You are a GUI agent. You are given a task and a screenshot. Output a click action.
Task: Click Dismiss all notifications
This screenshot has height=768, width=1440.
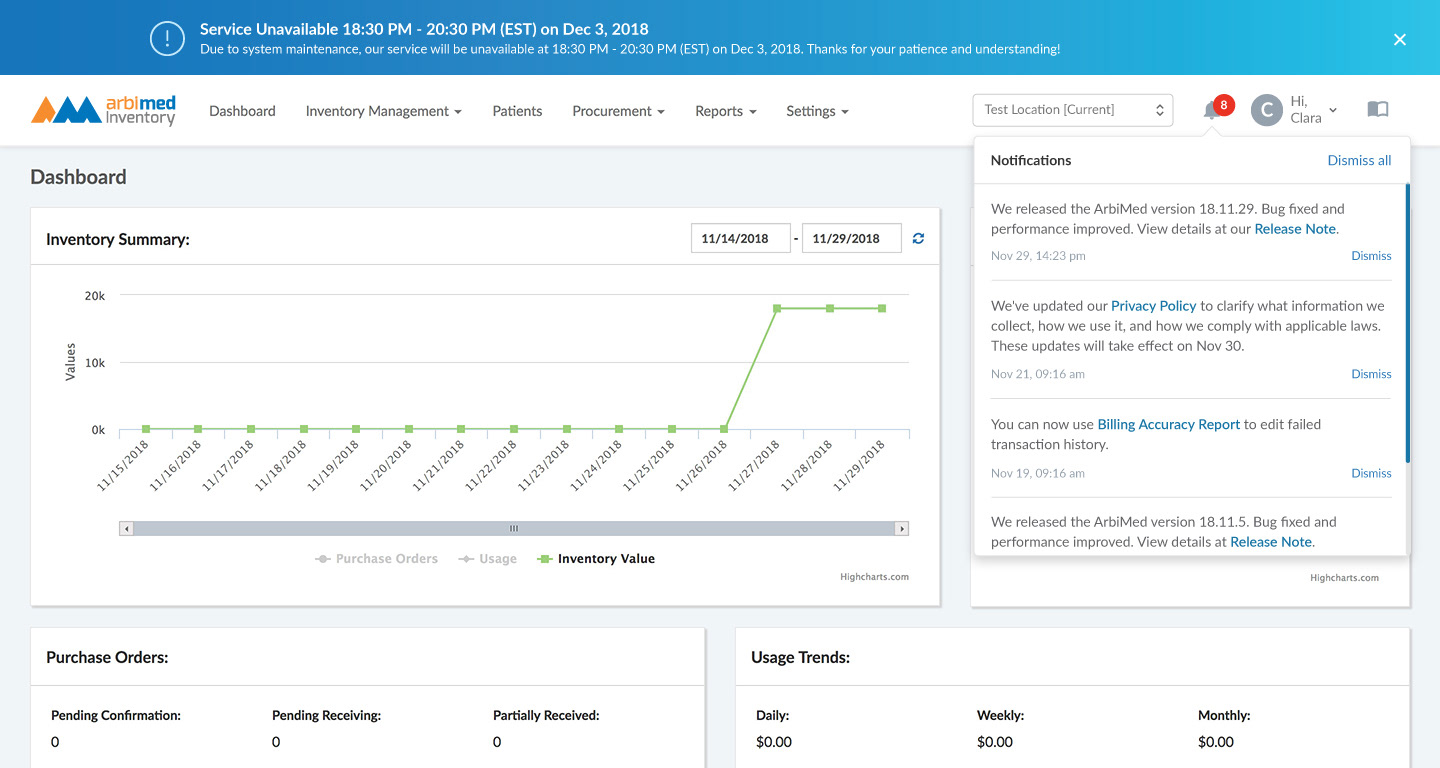click(x=1359, y=160)
